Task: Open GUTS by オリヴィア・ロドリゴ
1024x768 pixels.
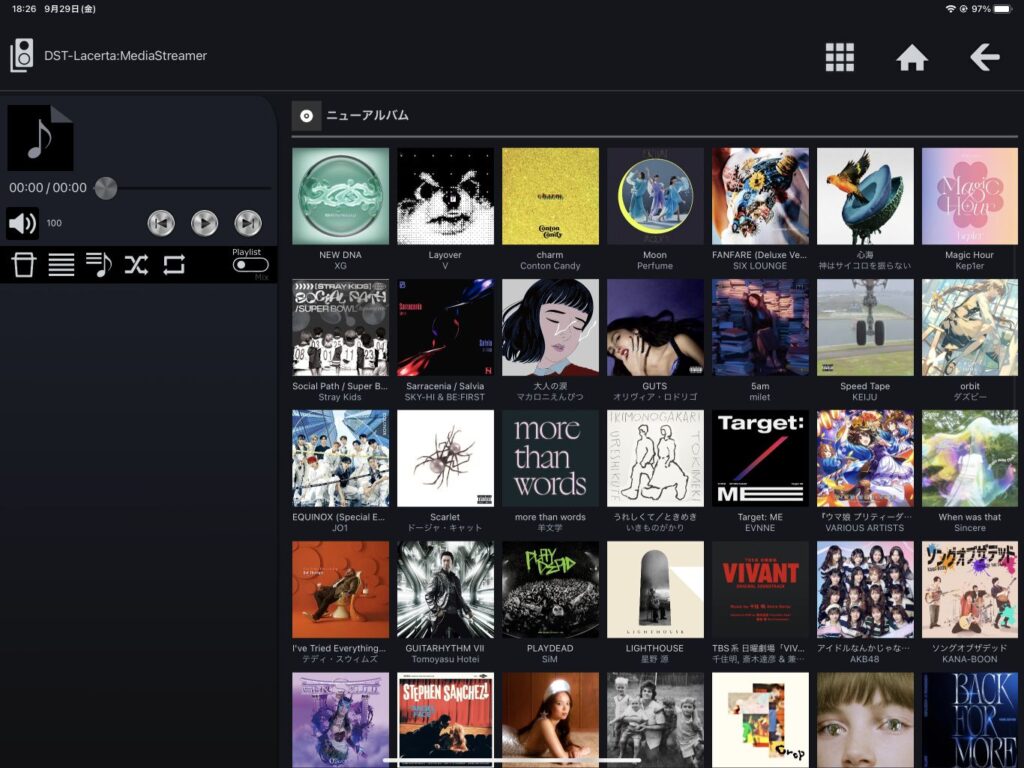Action: 654,327
